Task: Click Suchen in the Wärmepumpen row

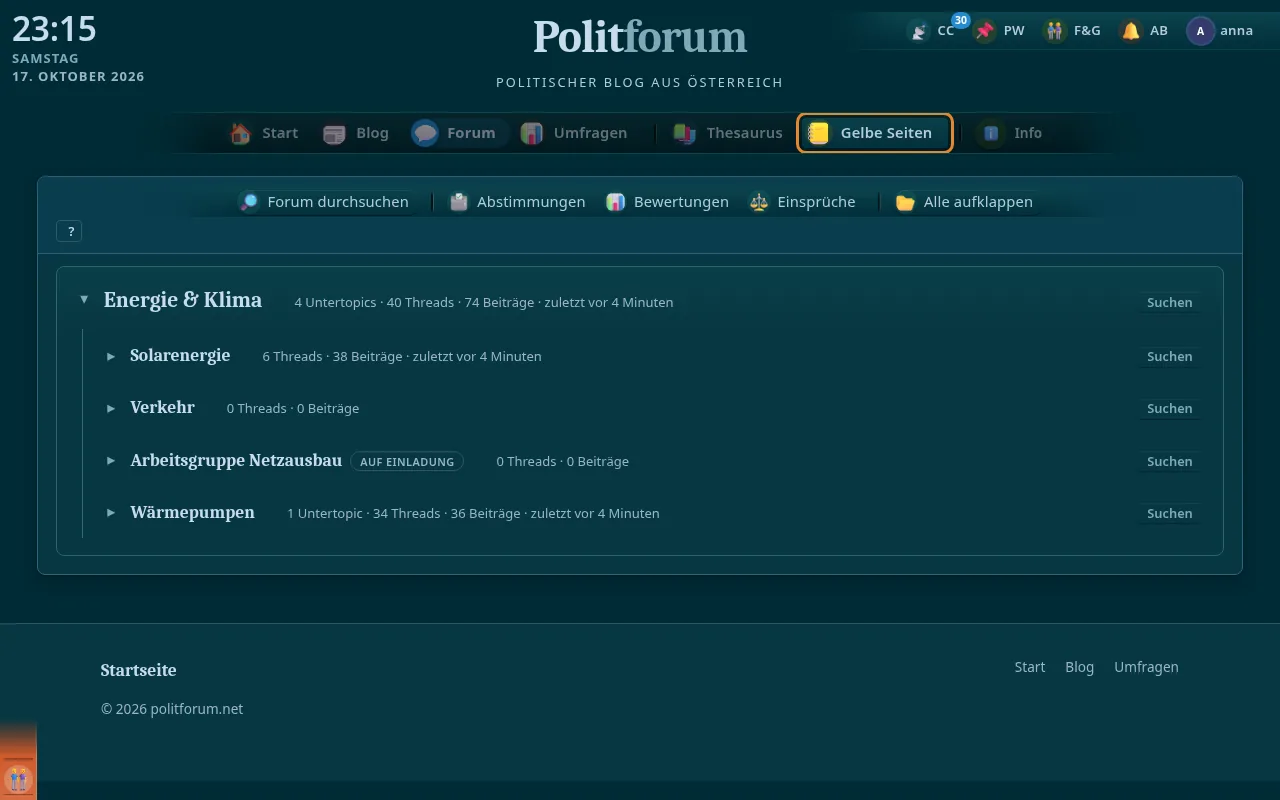Action: coord(1169,513)
